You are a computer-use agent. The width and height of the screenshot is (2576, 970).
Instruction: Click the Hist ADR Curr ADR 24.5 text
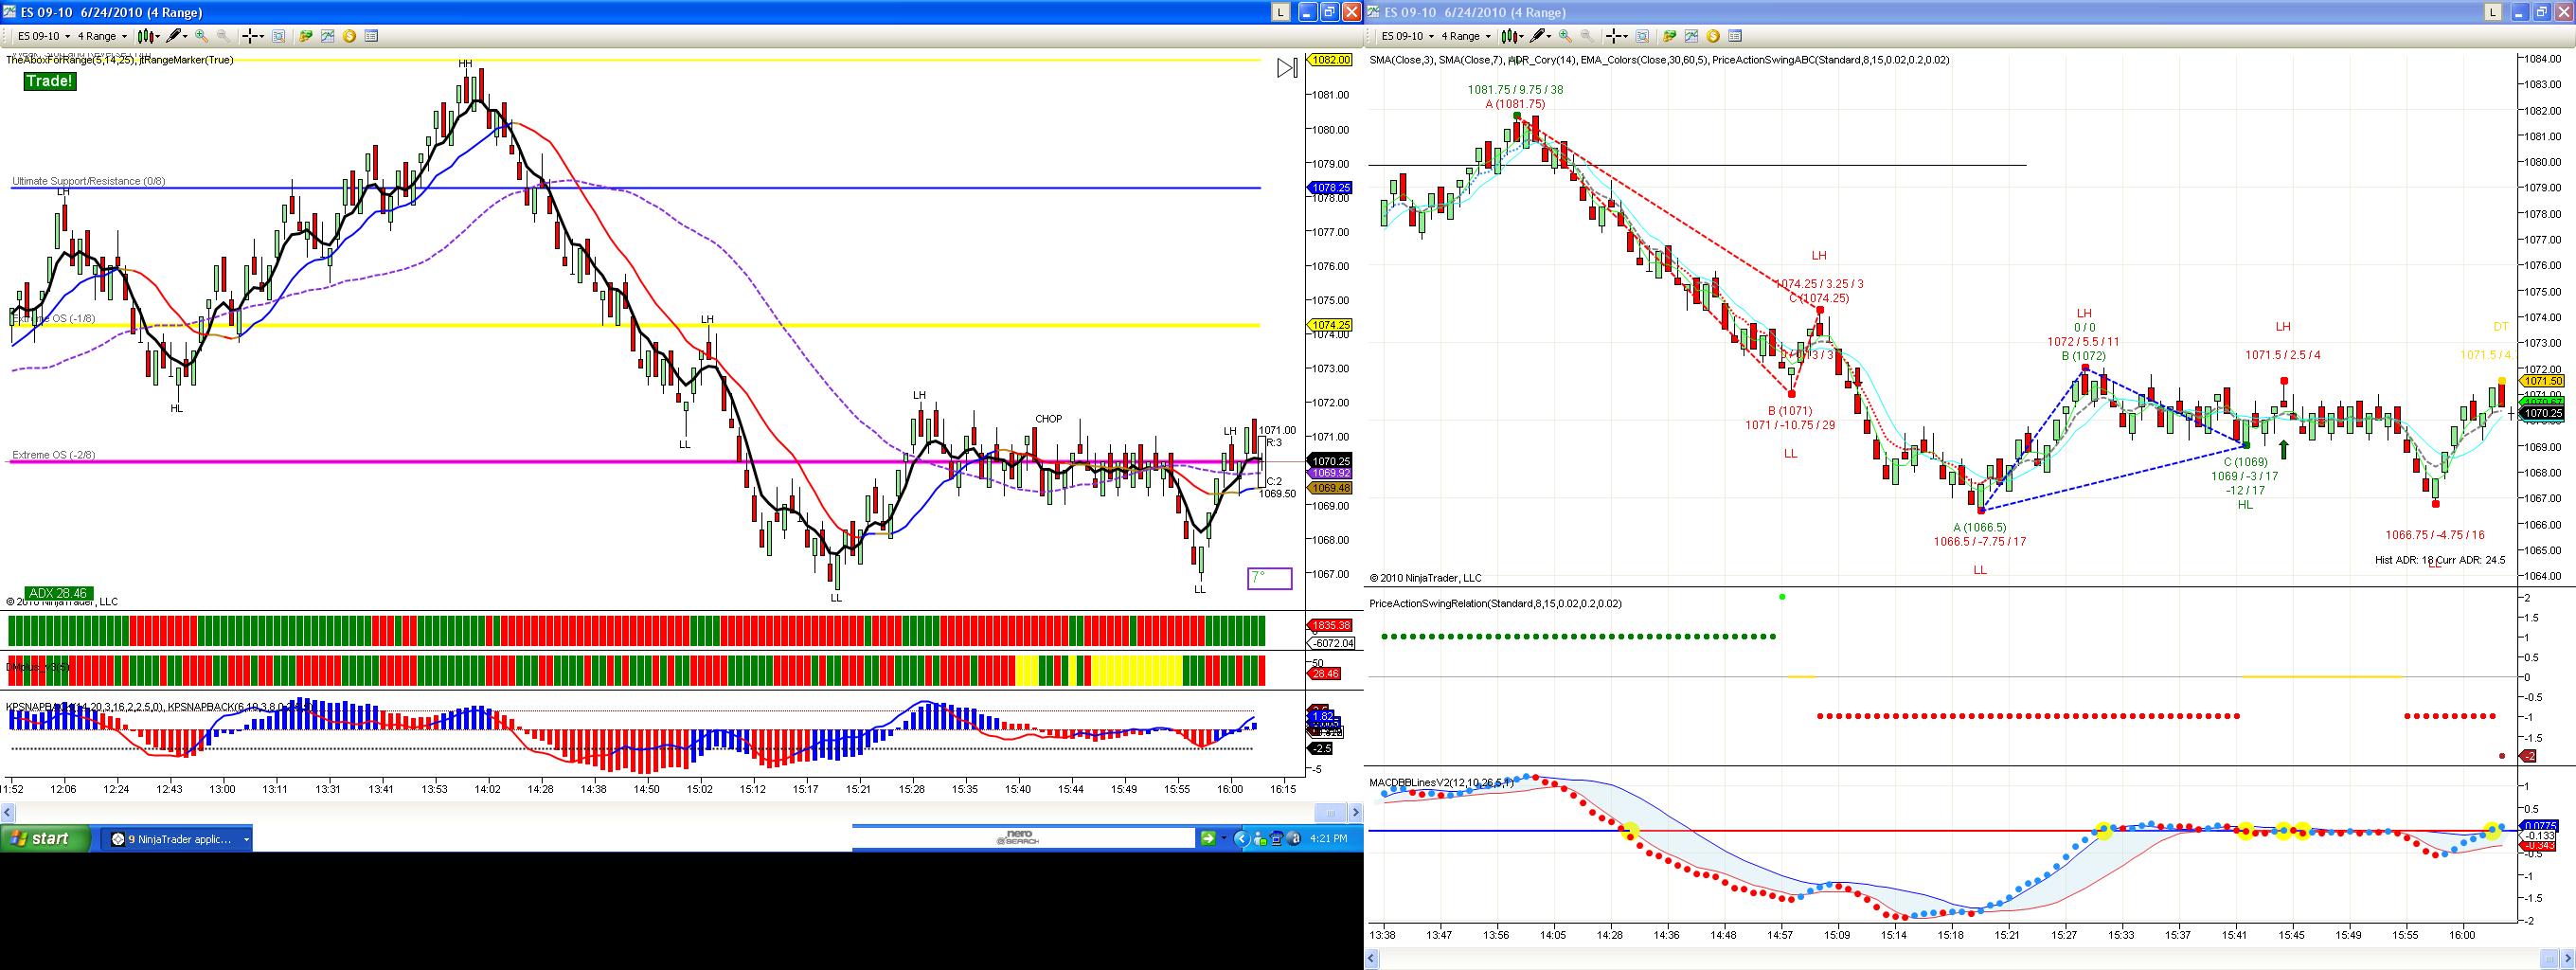click(x=2440, y=560)
